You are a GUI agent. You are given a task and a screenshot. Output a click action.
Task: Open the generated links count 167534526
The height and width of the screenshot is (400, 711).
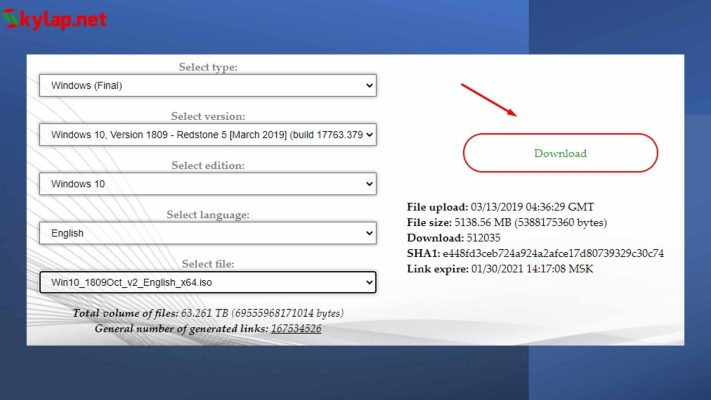296,328
